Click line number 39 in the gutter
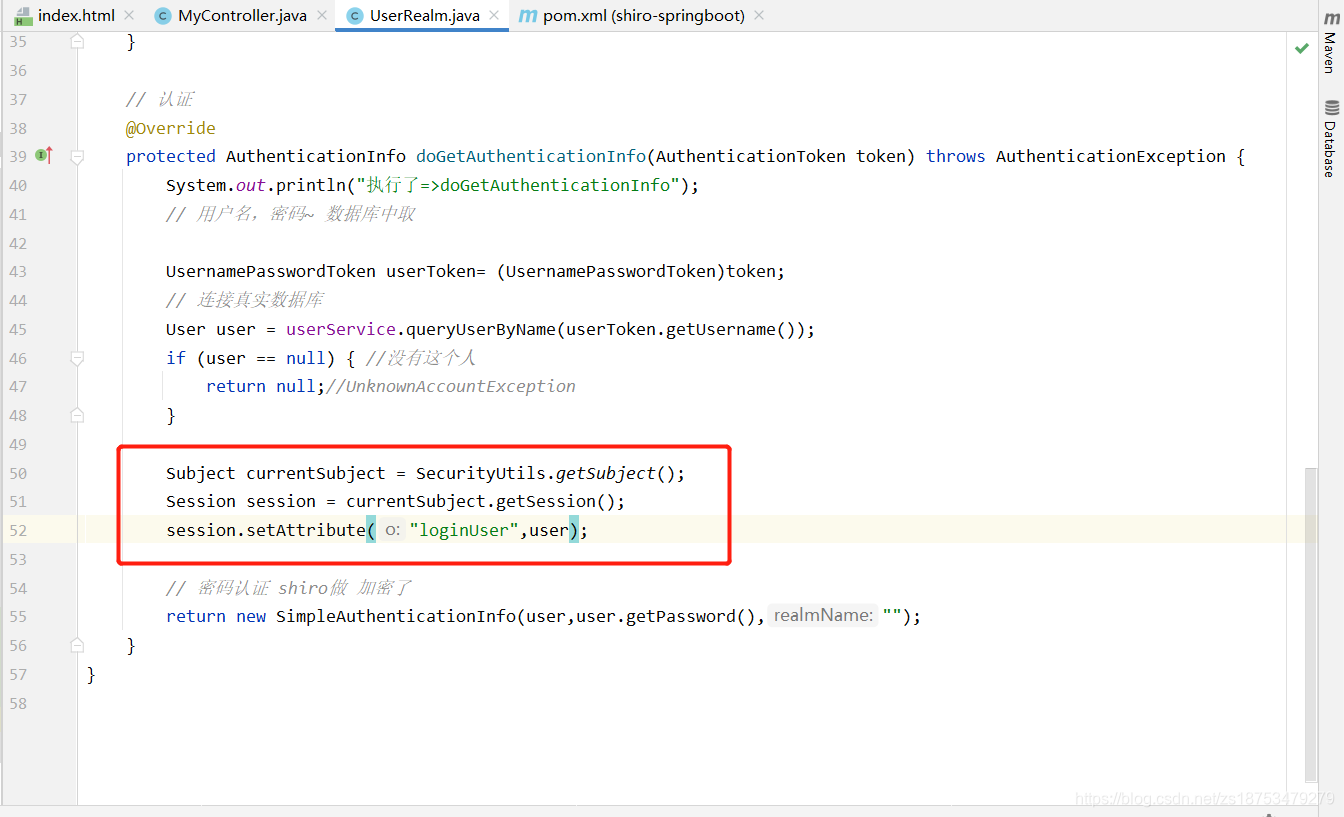 (x=18, y=156)
